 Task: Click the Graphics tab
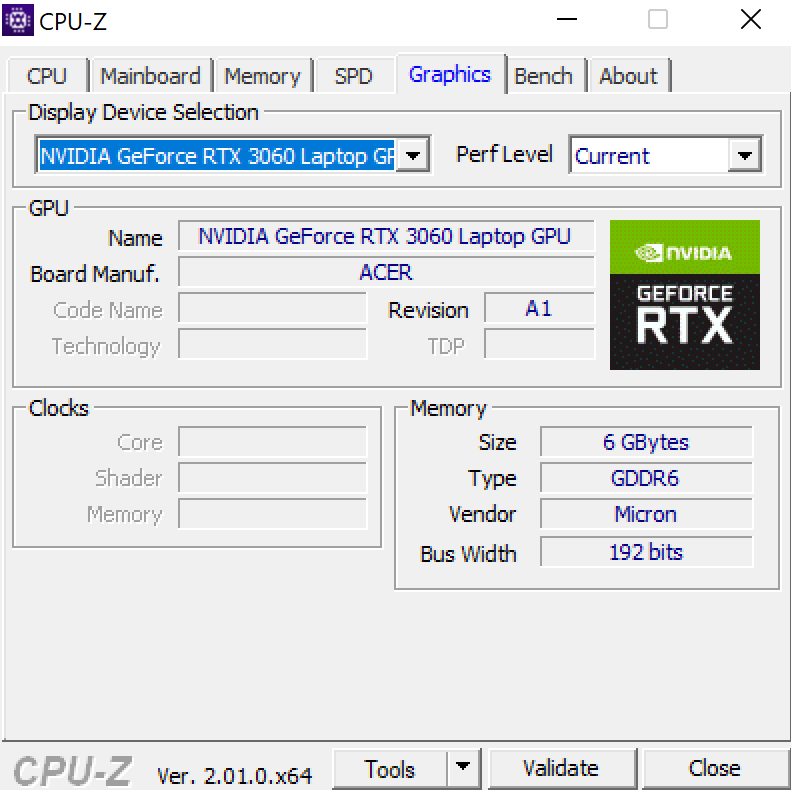[450, 75]
